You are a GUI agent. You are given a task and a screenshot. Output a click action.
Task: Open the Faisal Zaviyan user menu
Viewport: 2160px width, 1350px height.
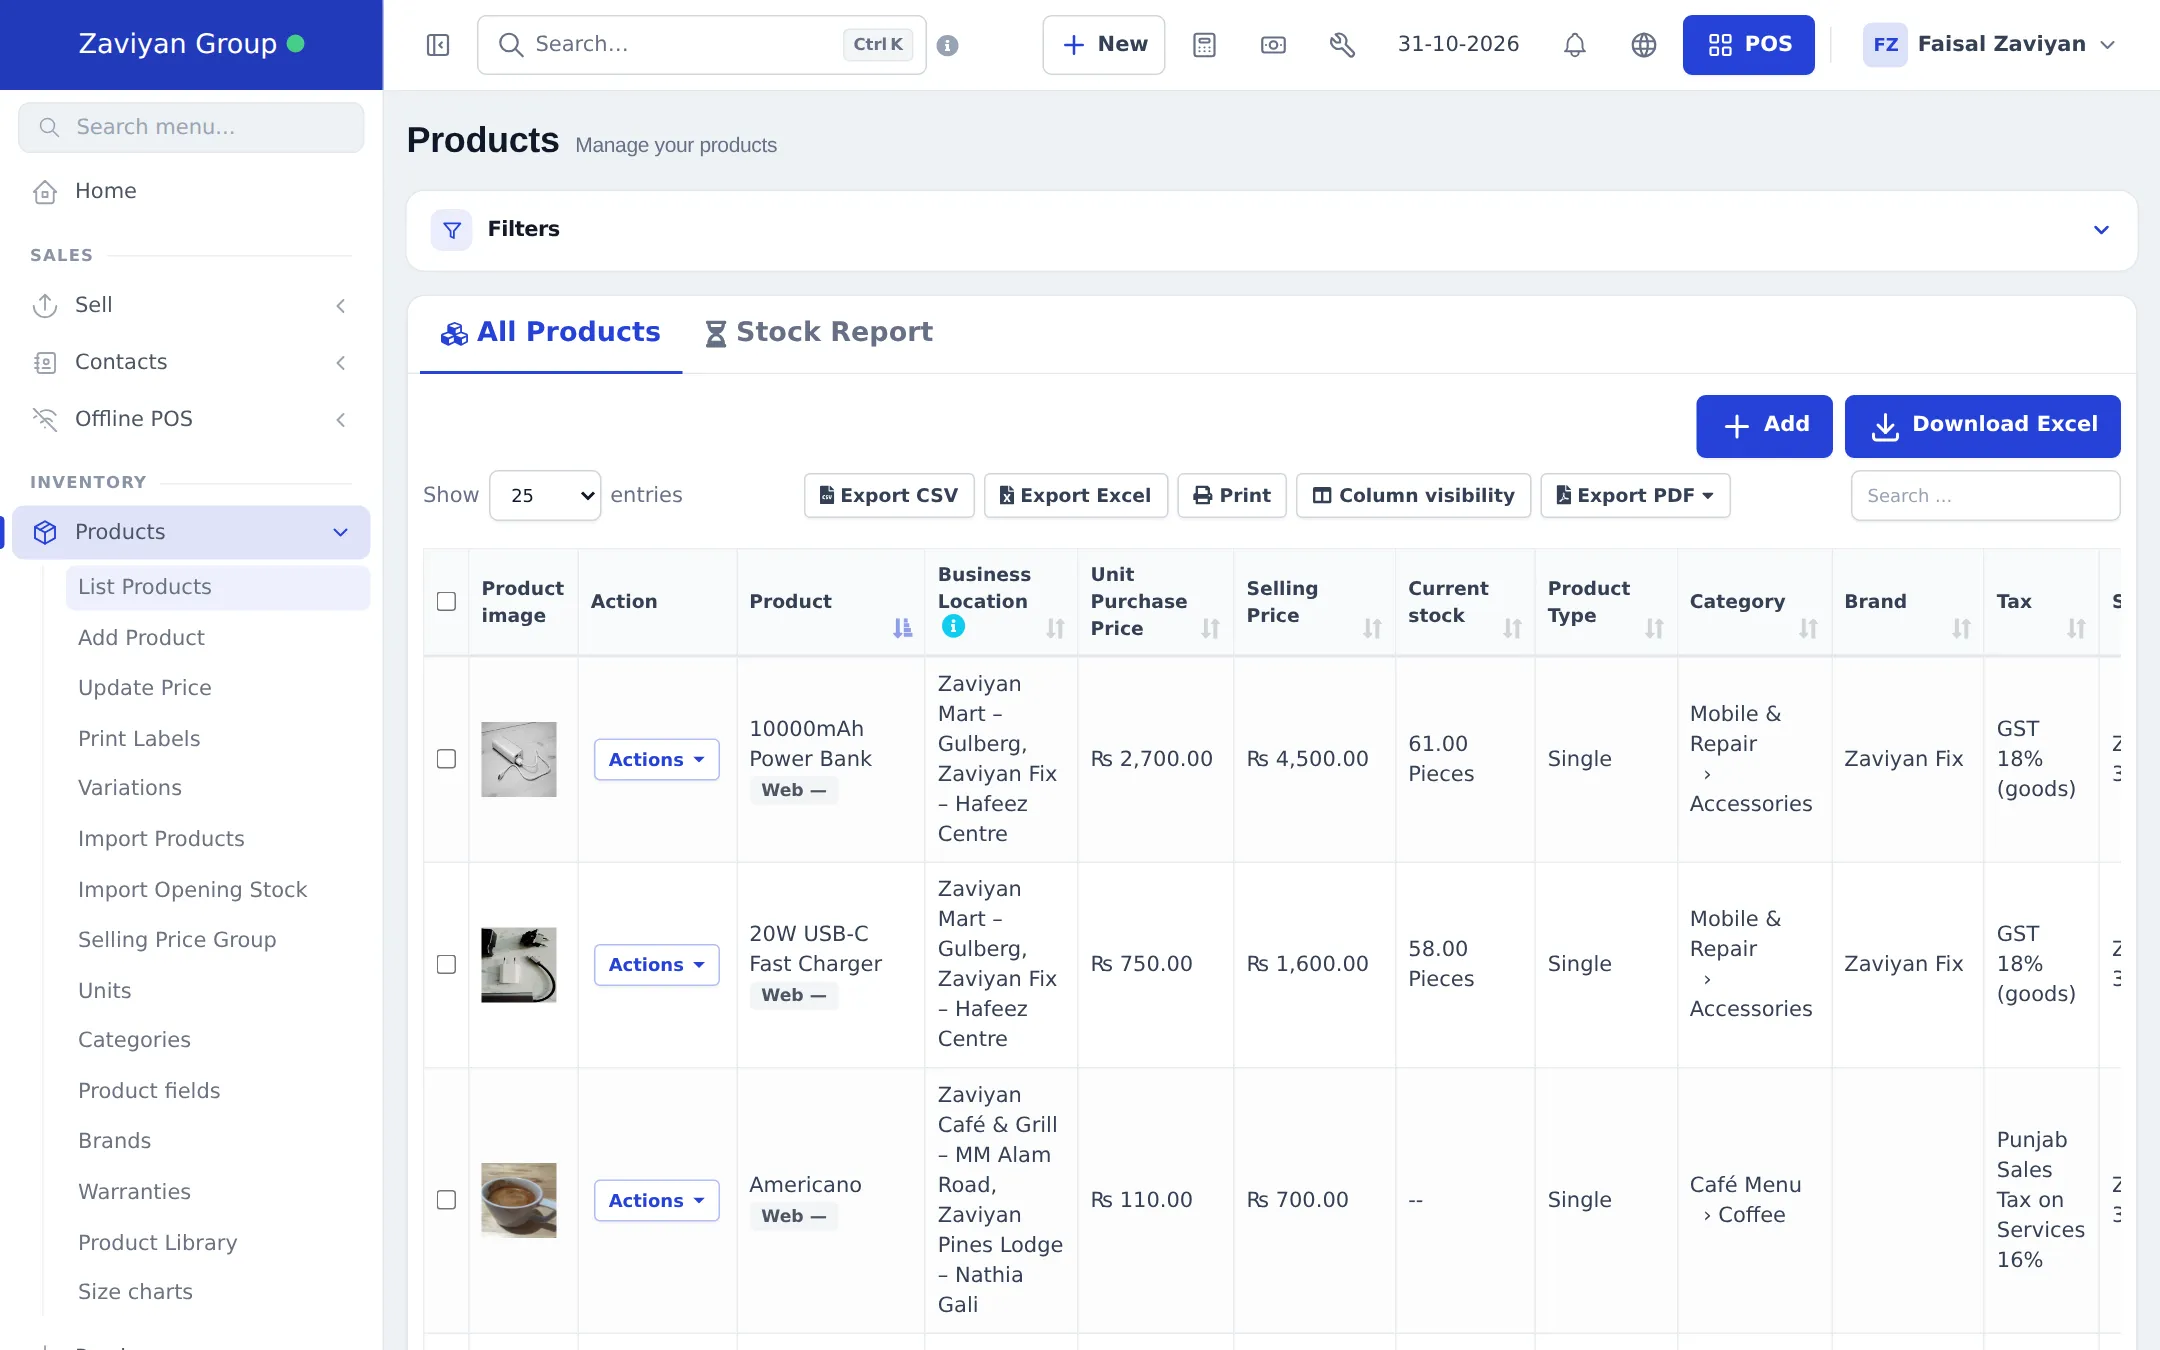coord(1989,45)
